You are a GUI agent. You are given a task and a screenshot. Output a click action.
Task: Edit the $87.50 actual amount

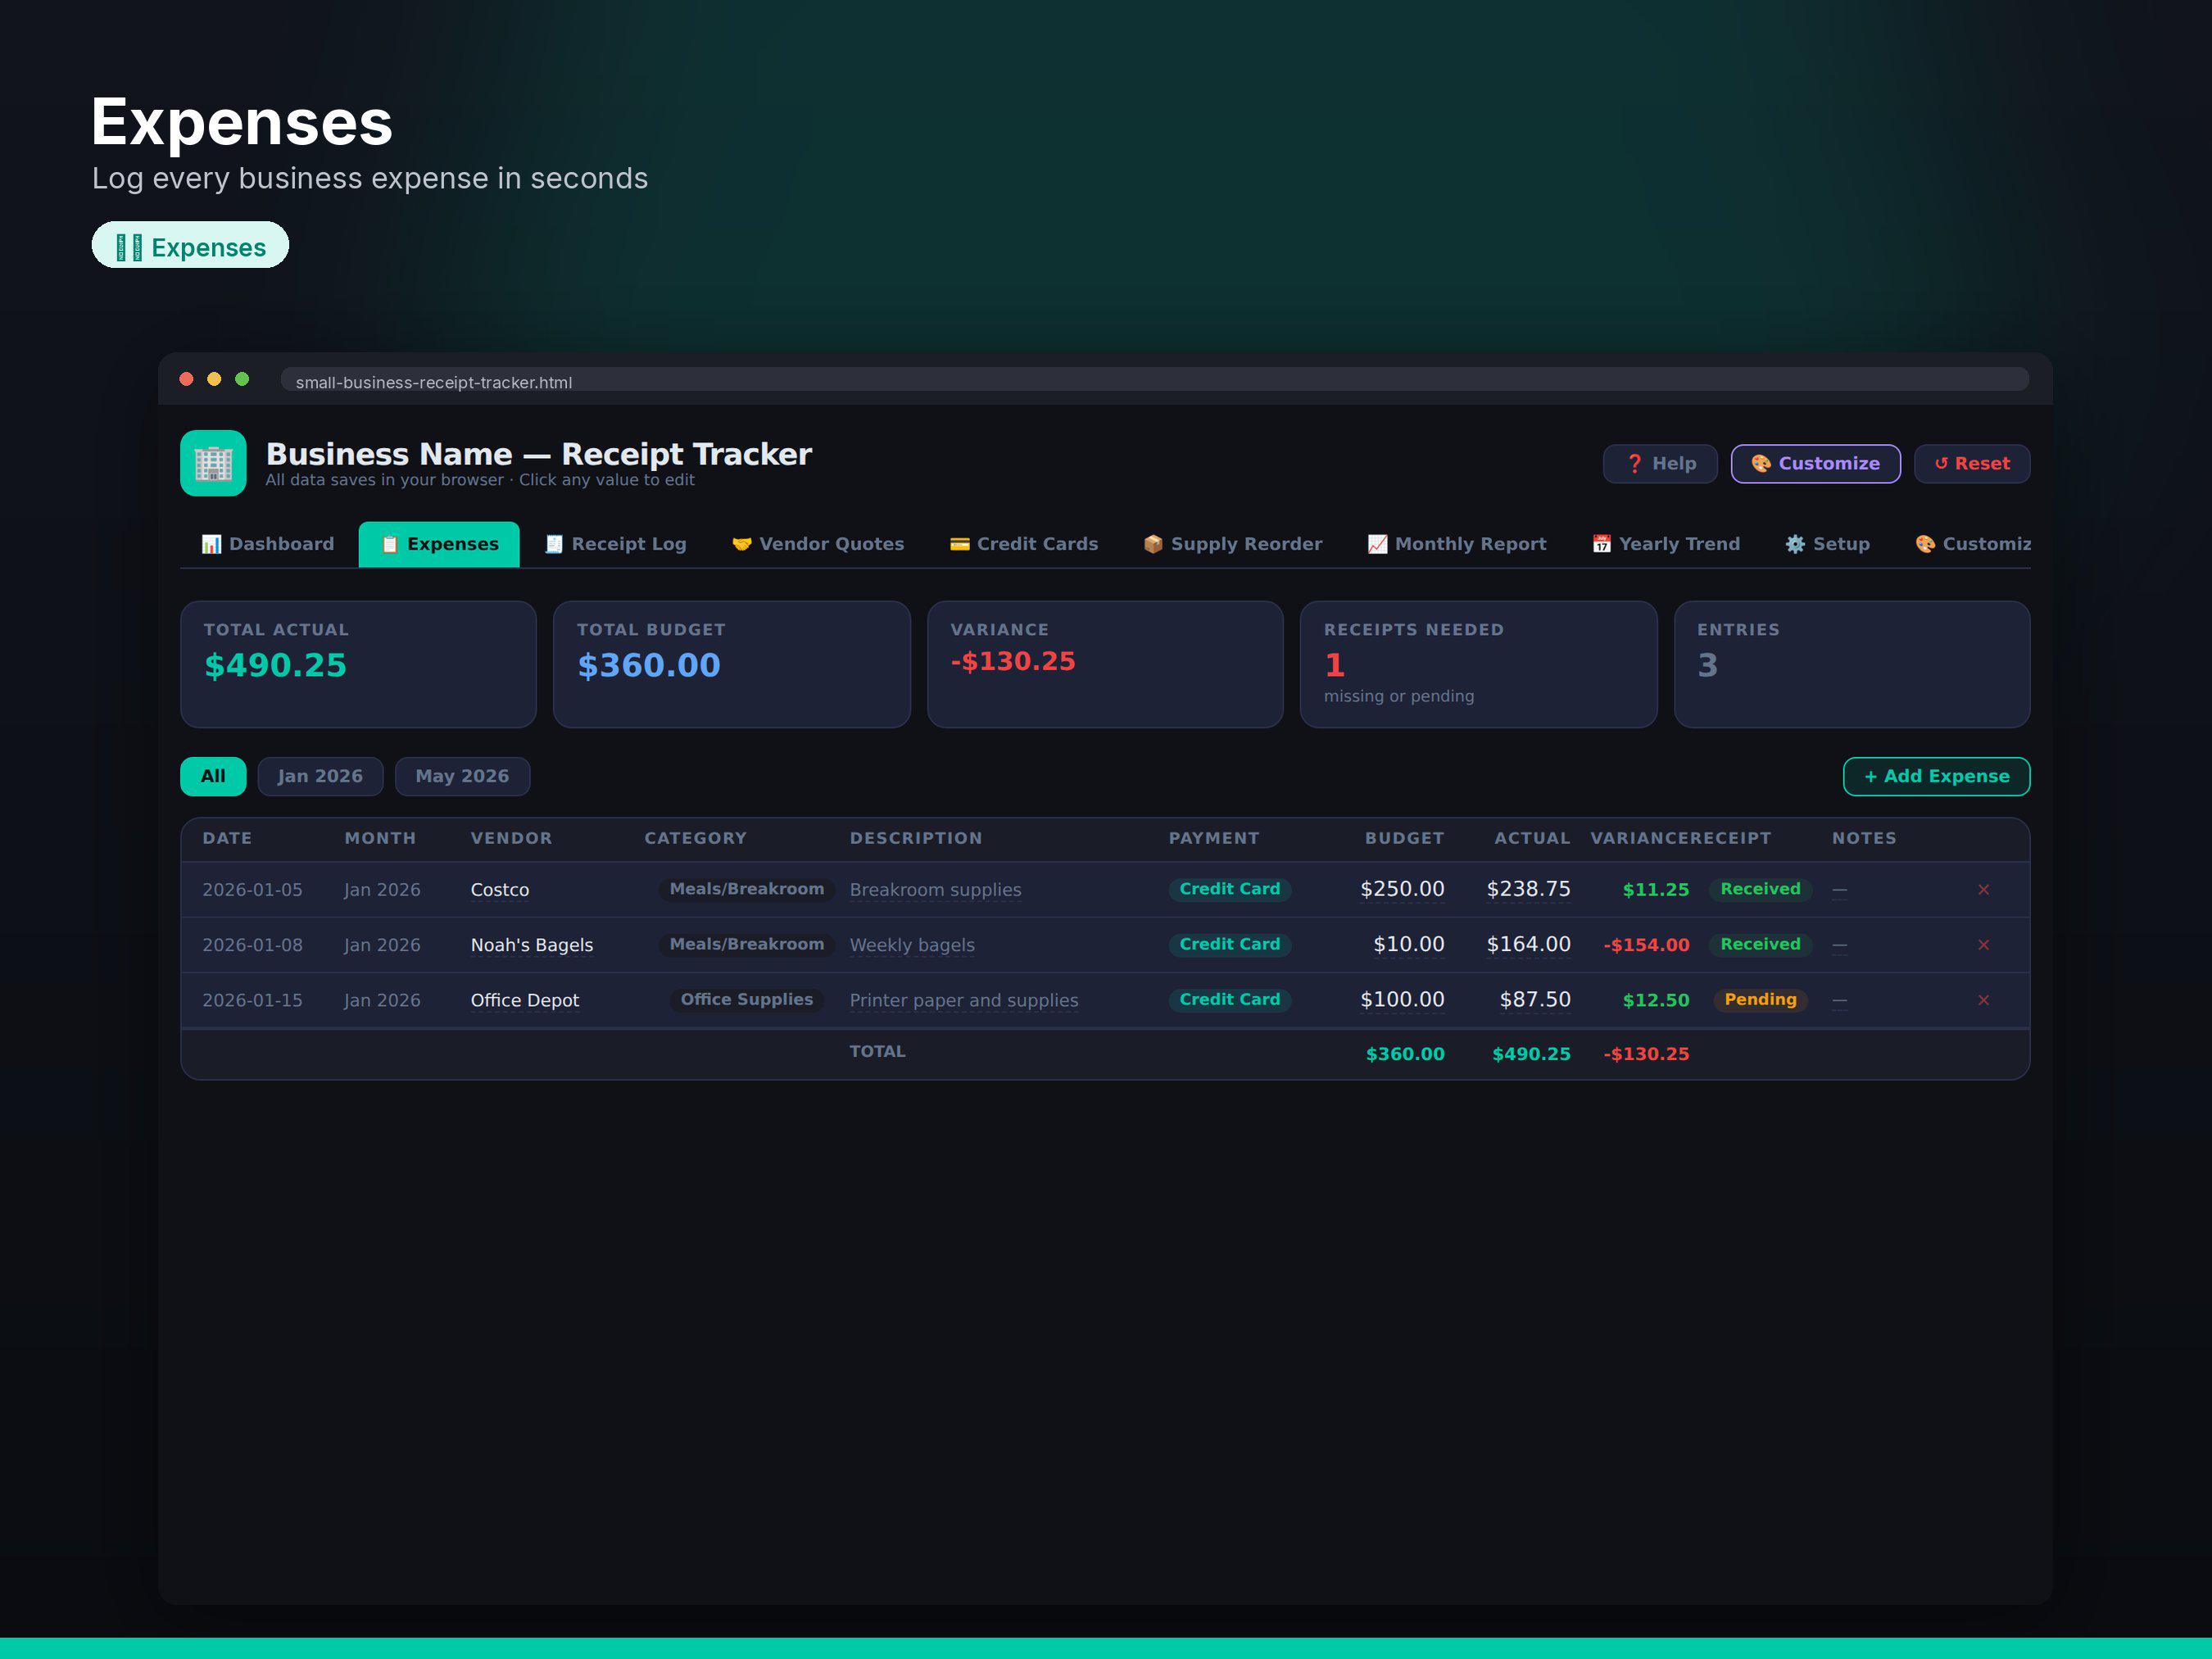[x=1535, y=999]
